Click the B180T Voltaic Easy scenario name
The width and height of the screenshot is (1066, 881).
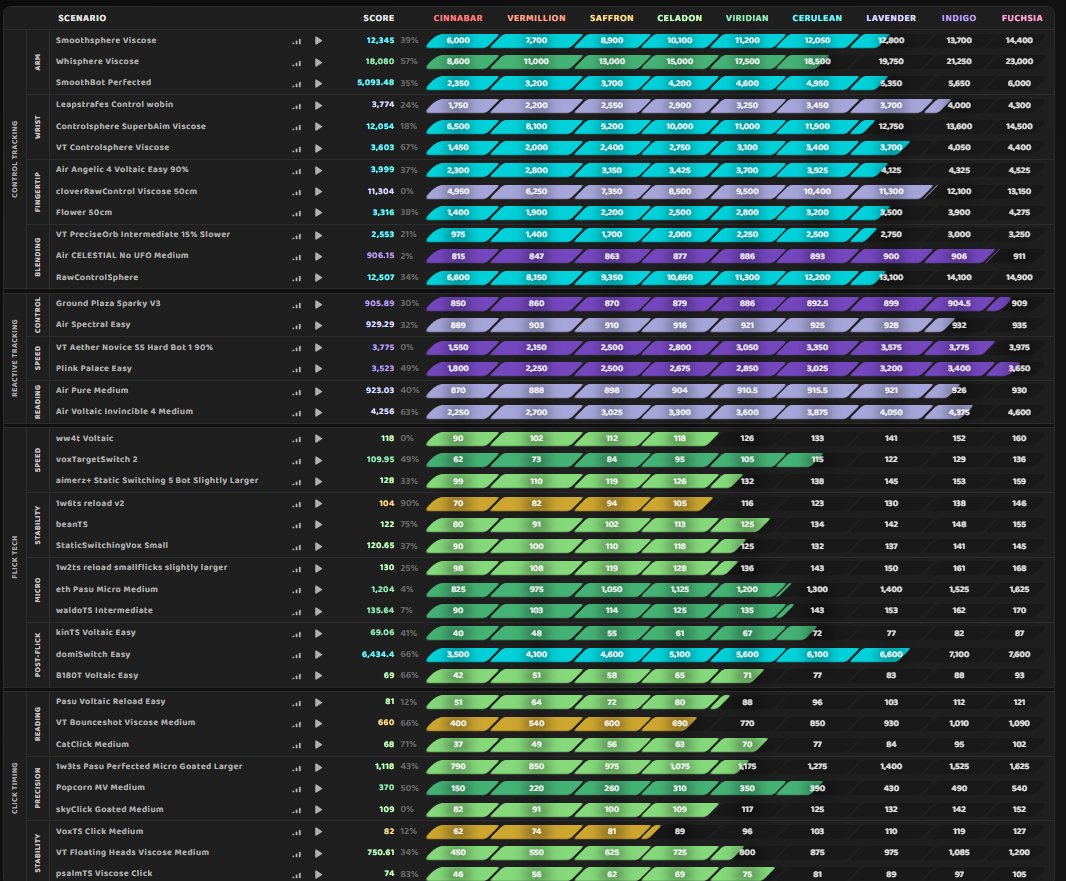point(97,676)
